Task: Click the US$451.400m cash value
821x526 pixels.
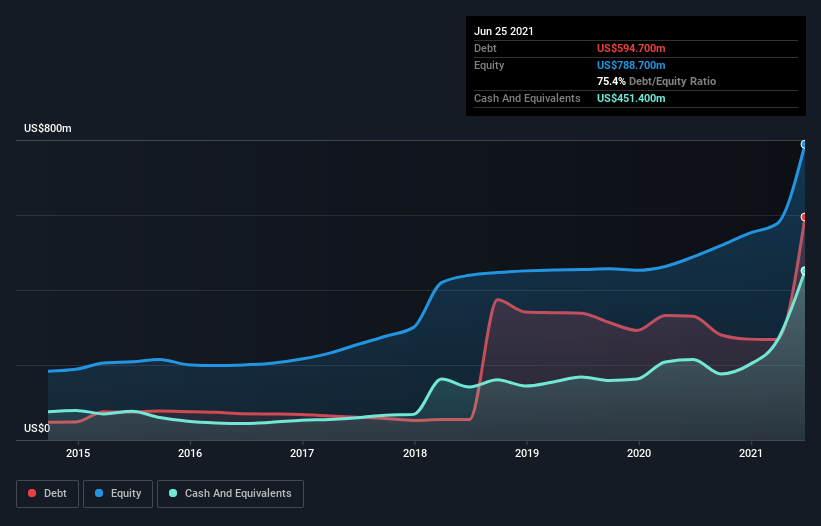Action: pyautogui.click(x=631, y=98)
